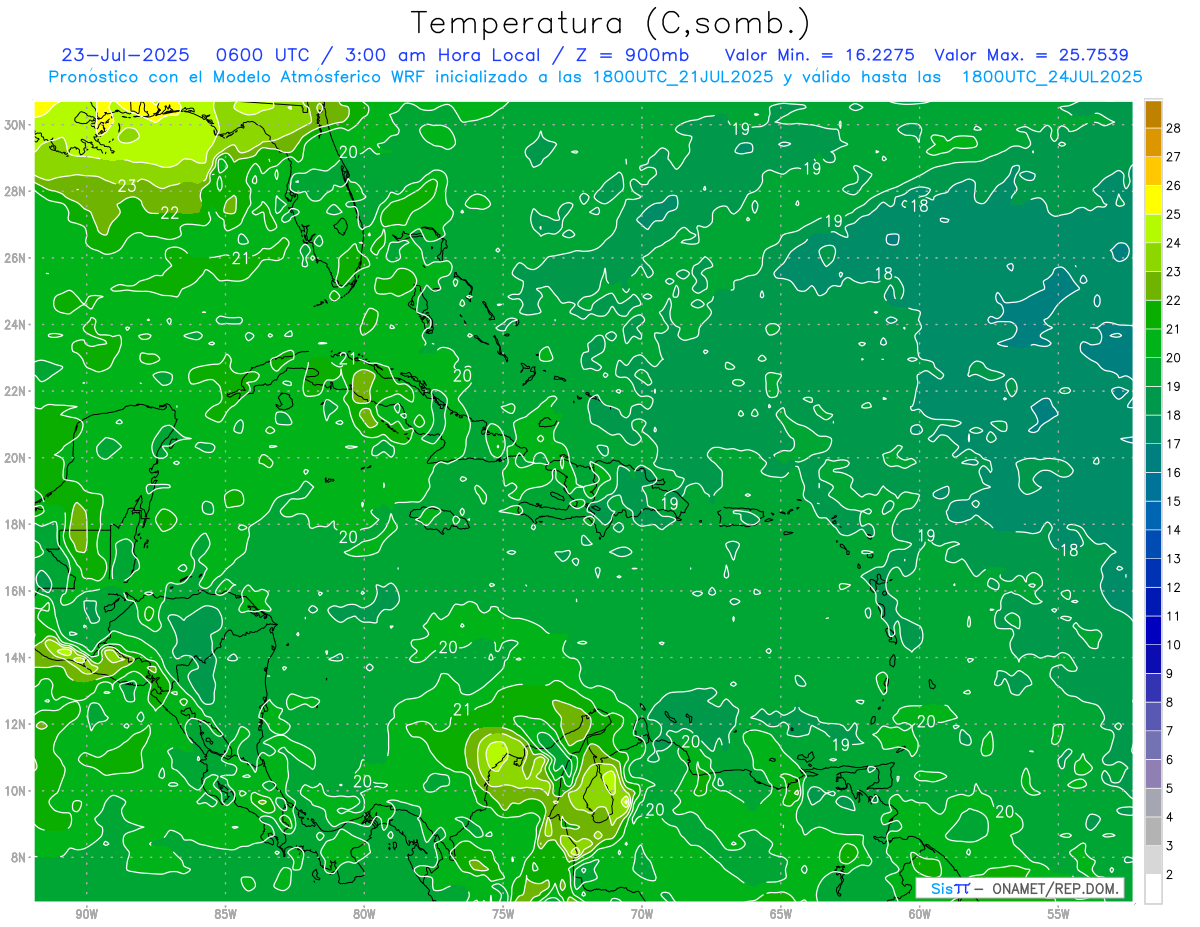Click the "0600 UTC" time text
1200x927 pixels.
pyautogui.click(x=263, y=55)
